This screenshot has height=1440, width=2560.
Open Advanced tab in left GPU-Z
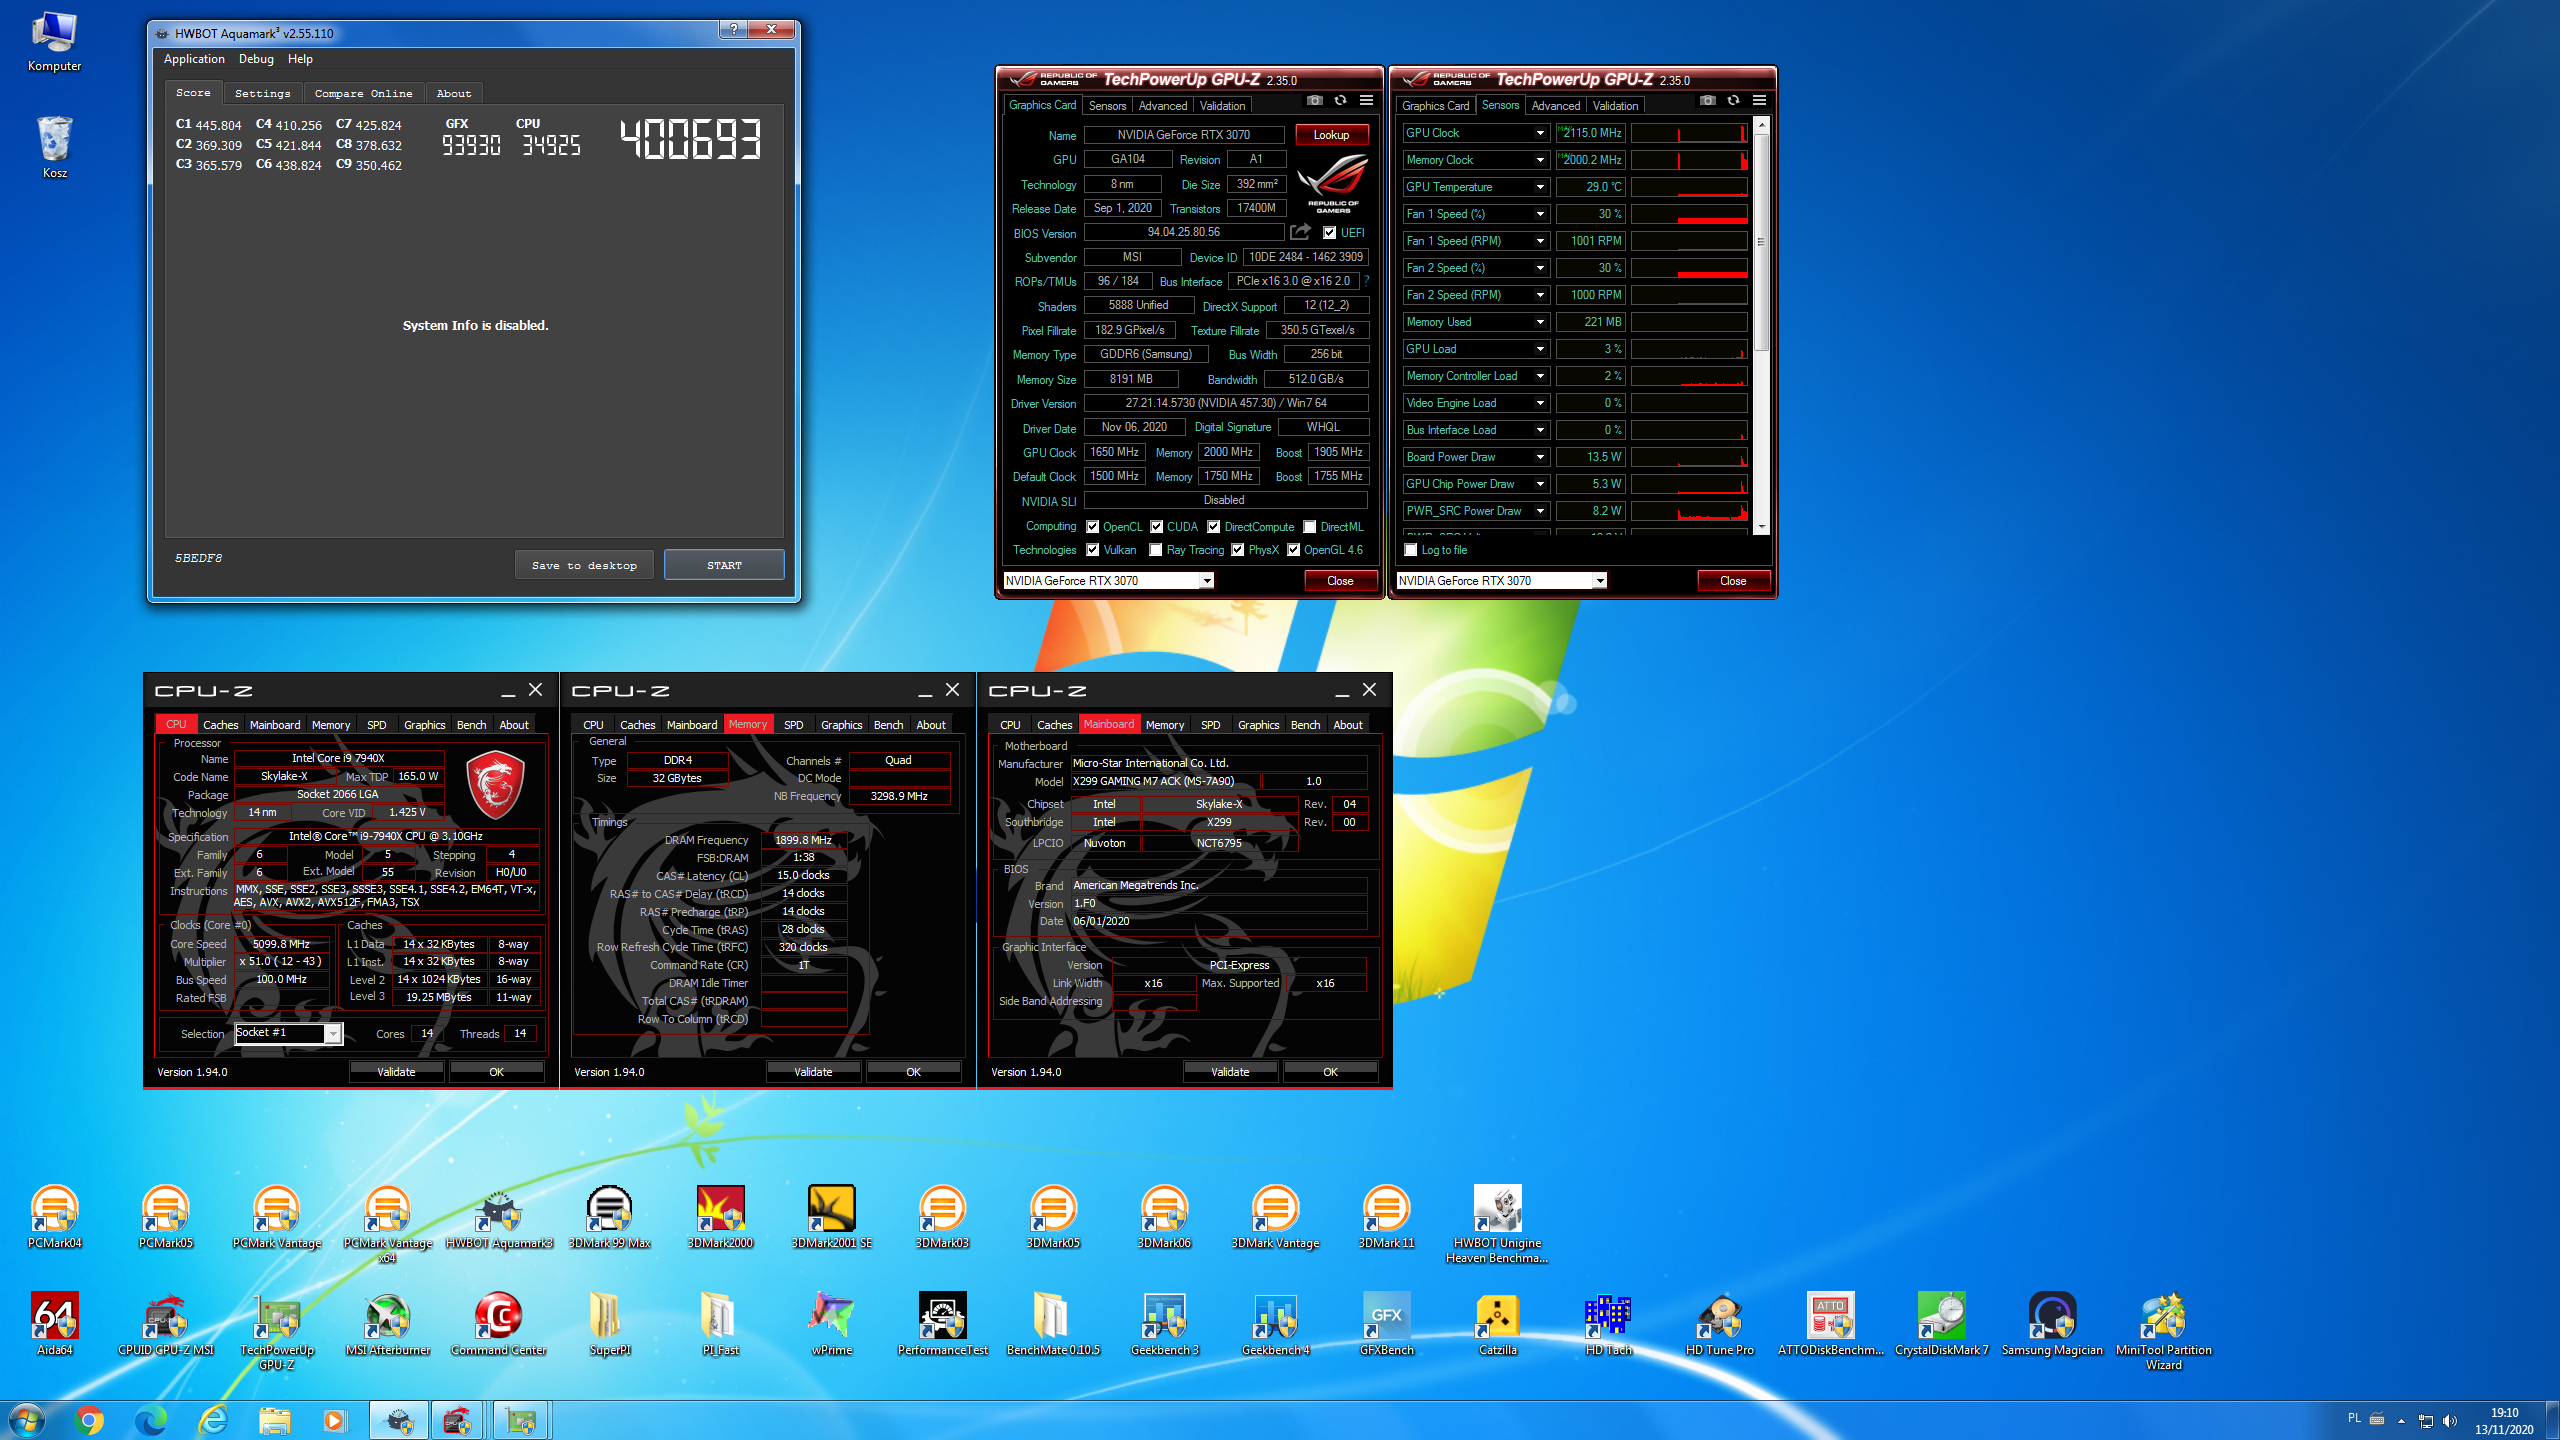click(1163, 106)
